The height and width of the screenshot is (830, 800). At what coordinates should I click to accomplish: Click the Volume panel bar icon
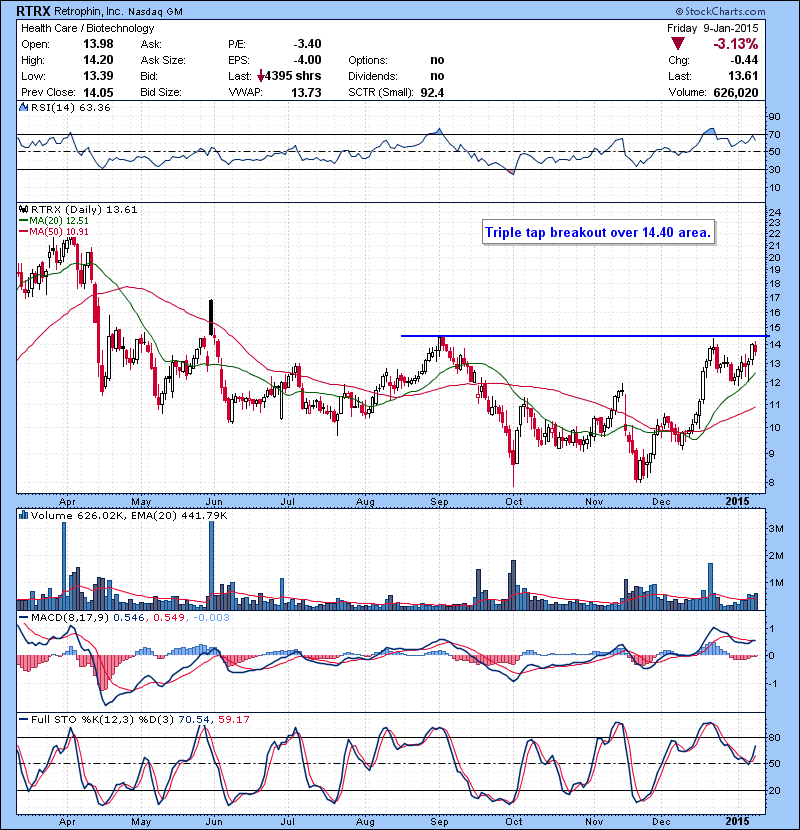coord(23,515)
